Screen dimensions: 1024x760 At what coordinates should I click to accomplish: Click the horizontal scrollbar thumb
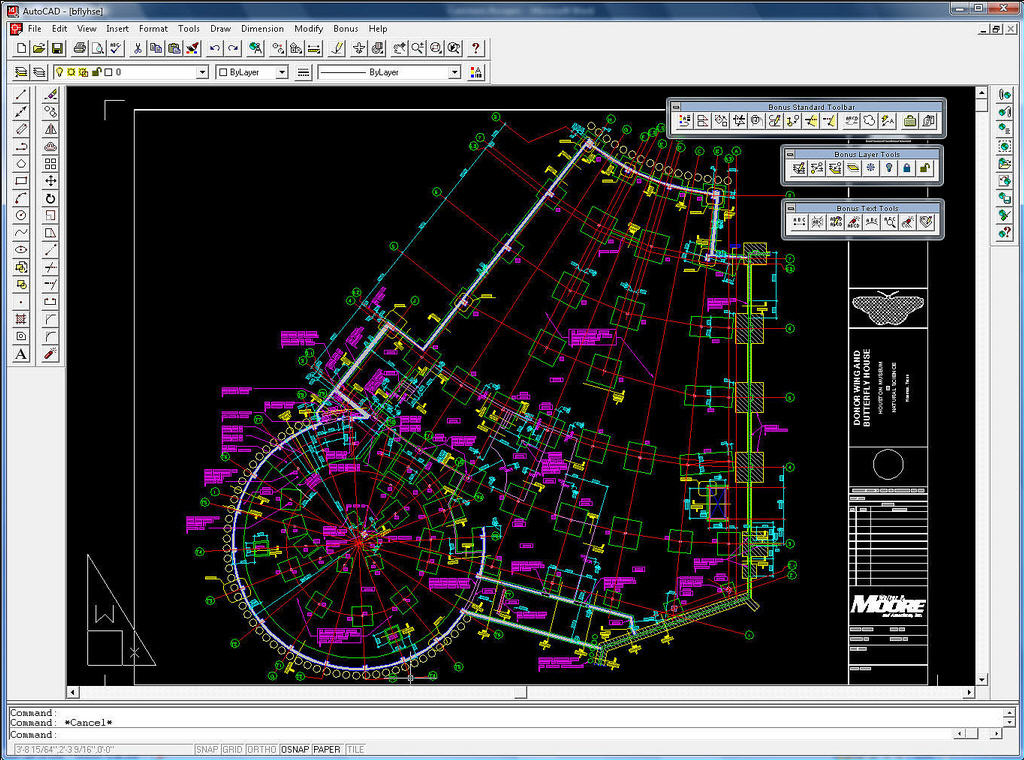click(520, 692)
